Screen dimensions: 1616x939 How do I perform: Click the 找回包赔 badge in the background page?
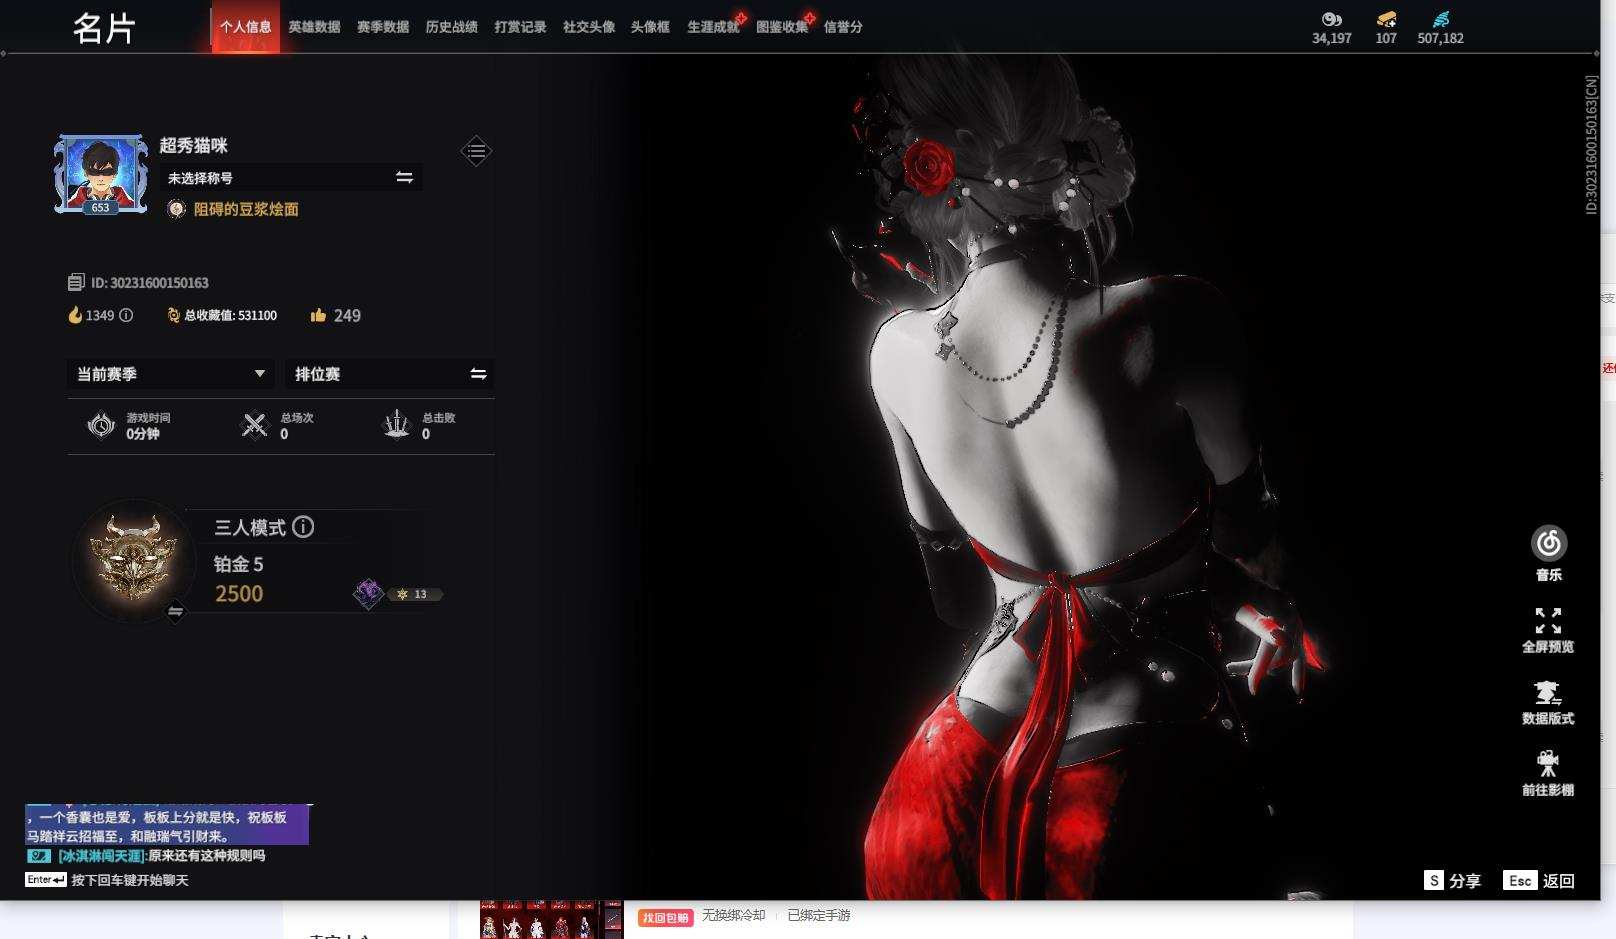(665, 917)
